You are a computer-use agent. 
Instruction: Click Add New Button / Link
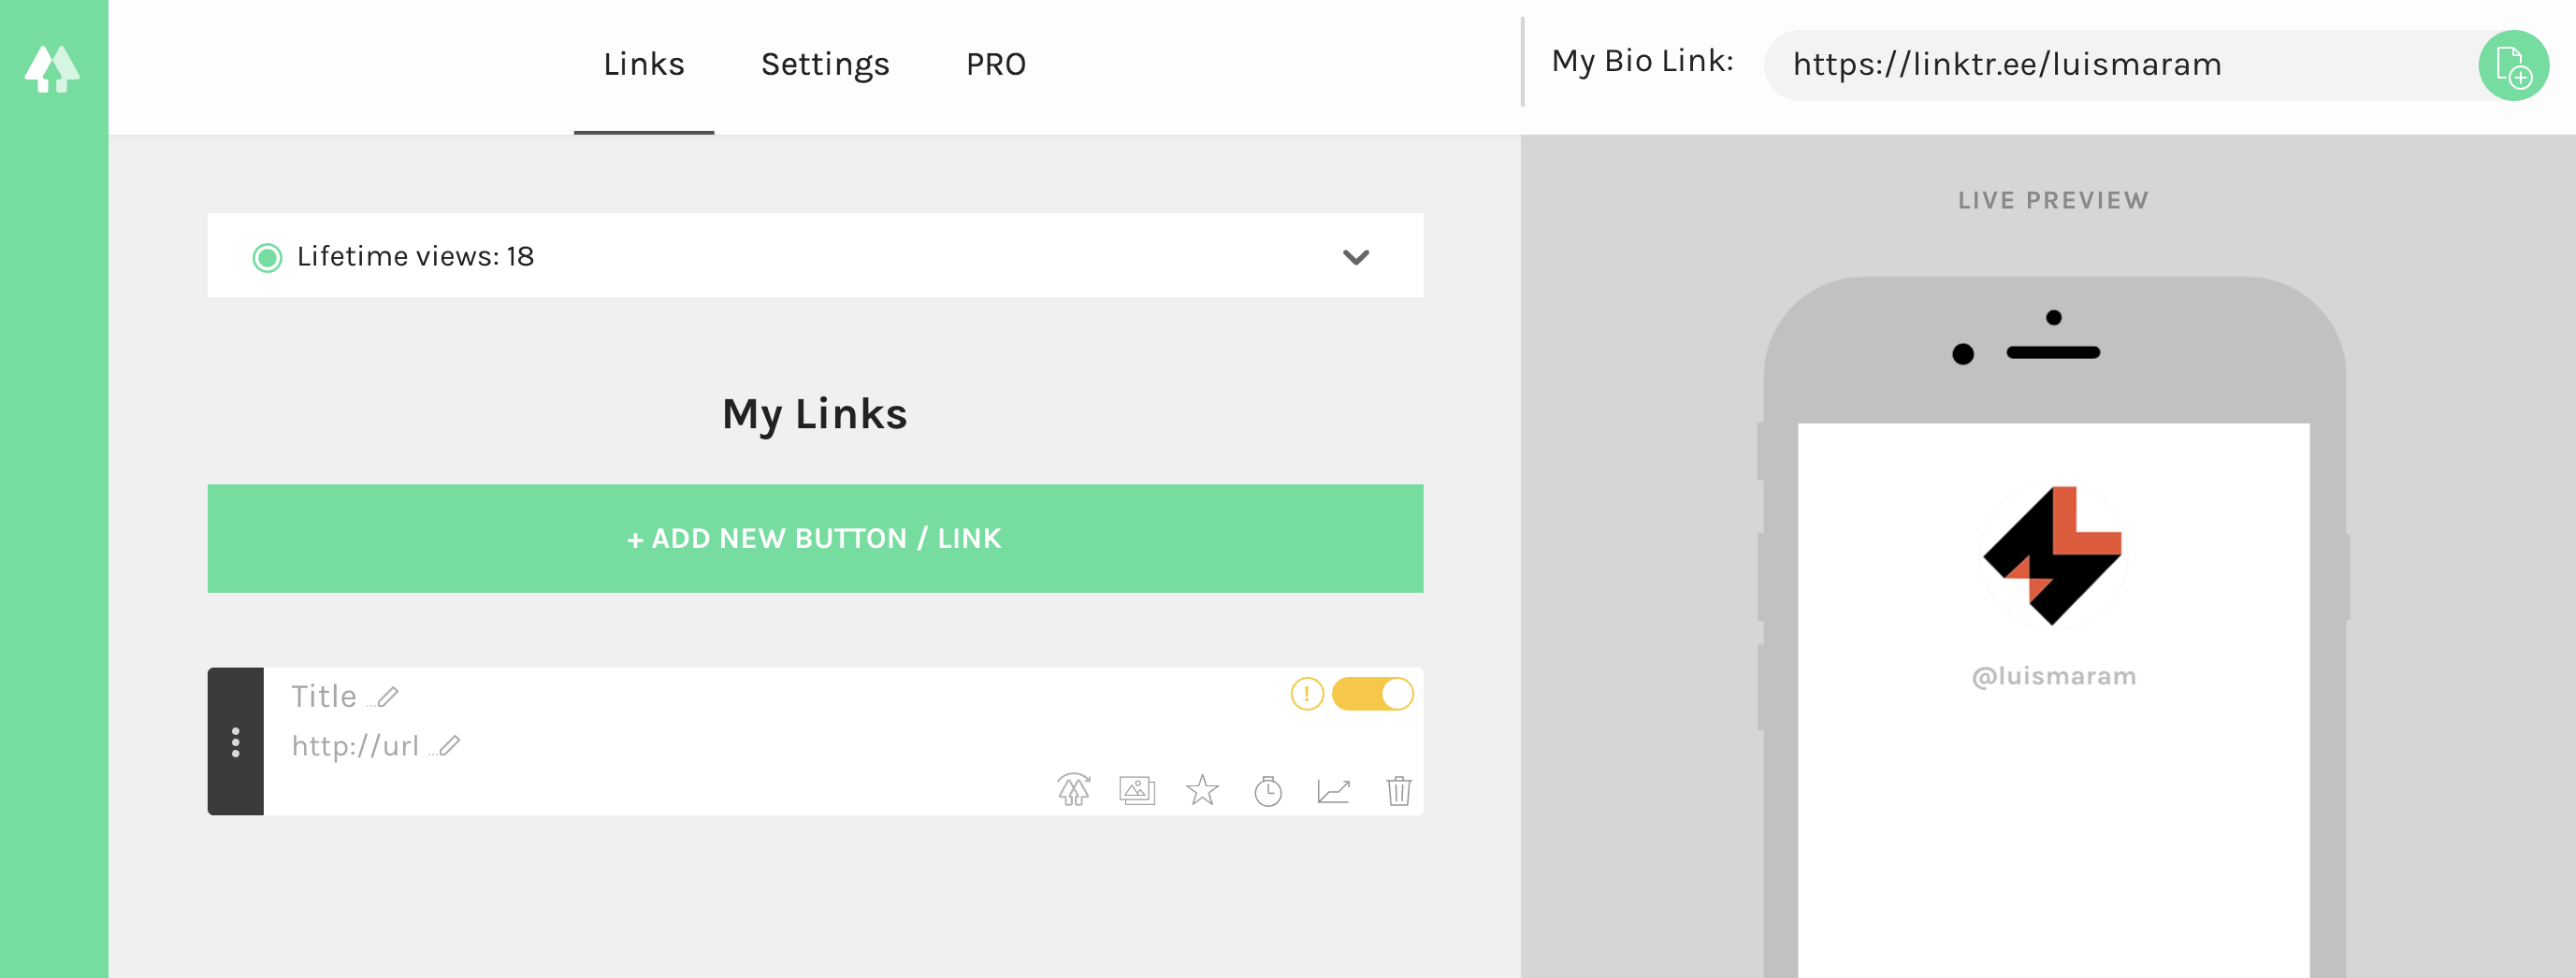[814, 538]
